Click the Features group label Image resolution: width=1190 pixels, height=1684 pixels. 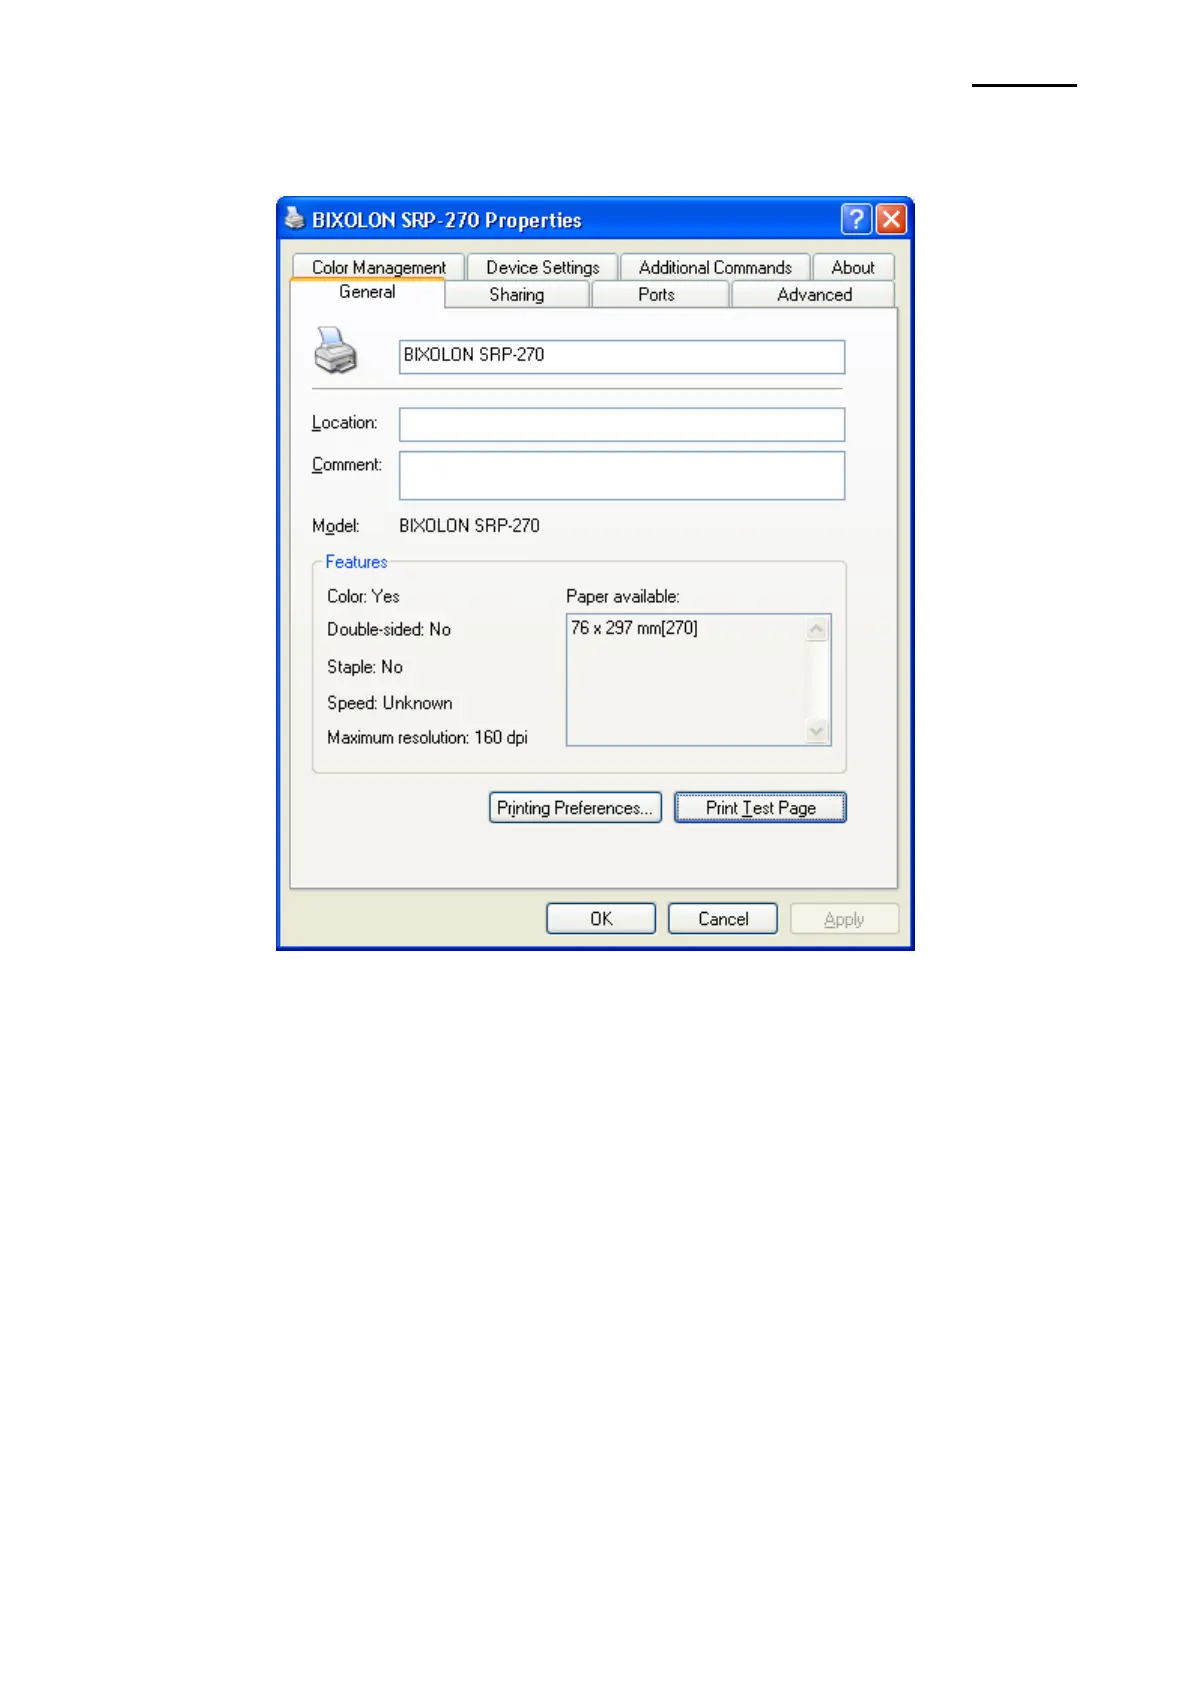pos(356,562)
